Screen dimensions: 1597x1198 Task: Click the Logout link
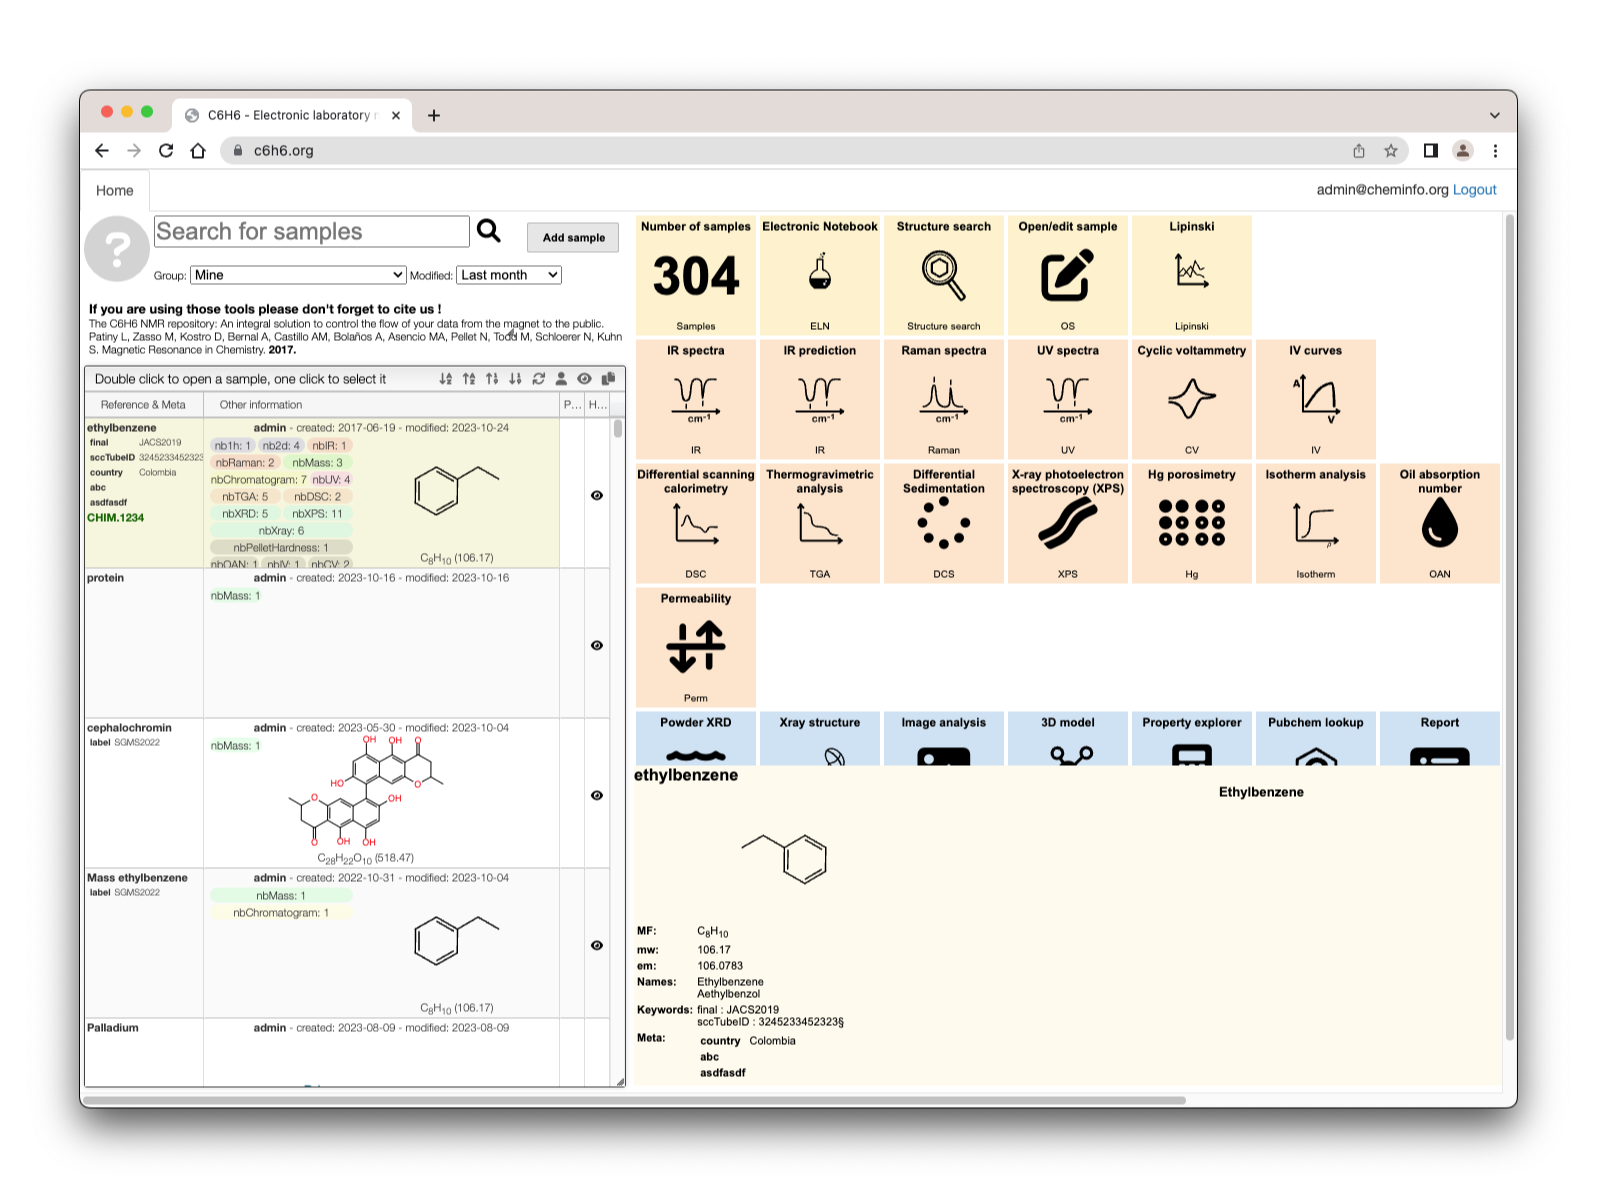pyautogui.click(x=1474, y=190)
